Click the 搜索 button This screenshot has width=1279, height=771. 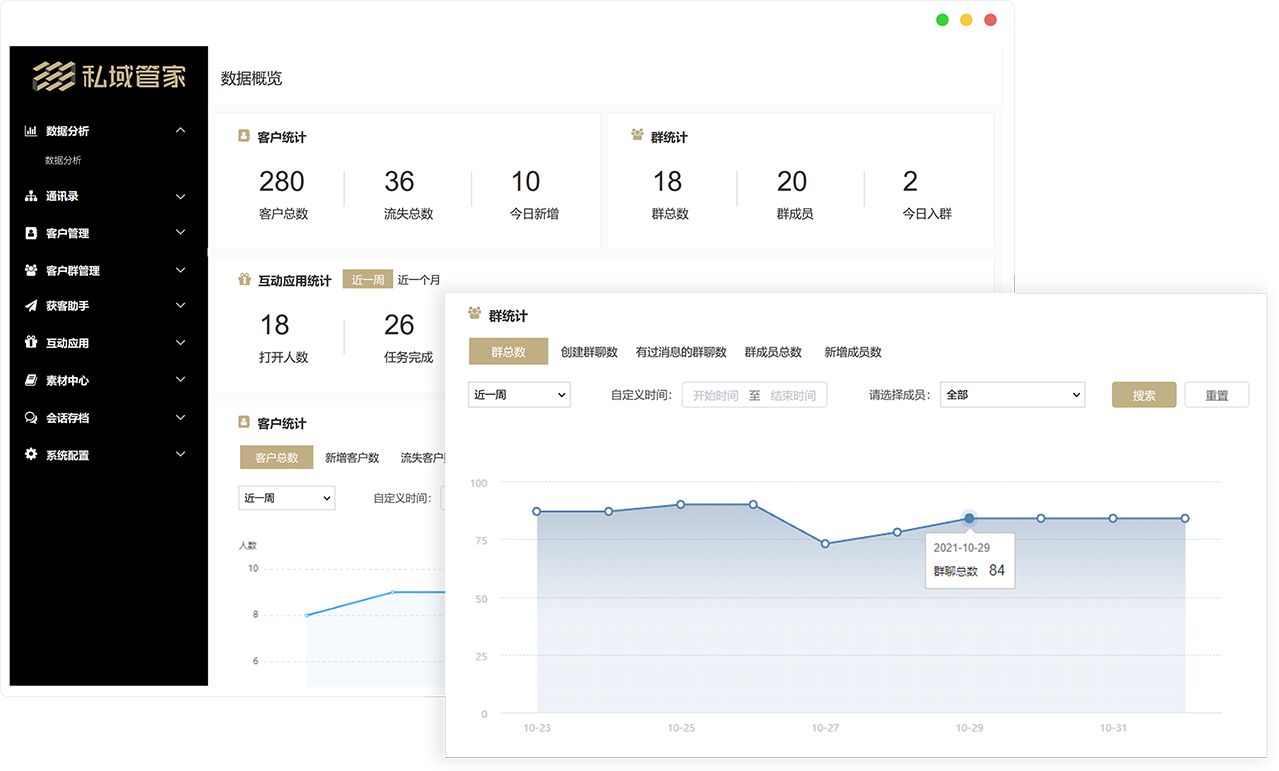click(1144, 395)
